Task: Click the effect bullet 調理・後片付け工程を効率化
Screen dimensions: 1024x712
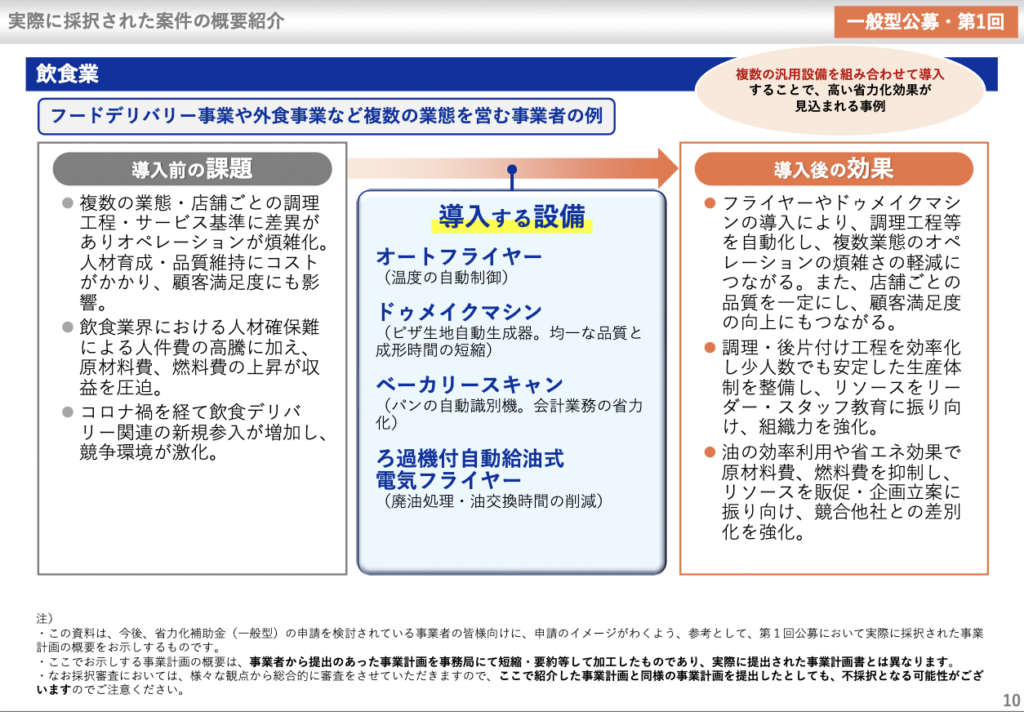Action: 835,387
